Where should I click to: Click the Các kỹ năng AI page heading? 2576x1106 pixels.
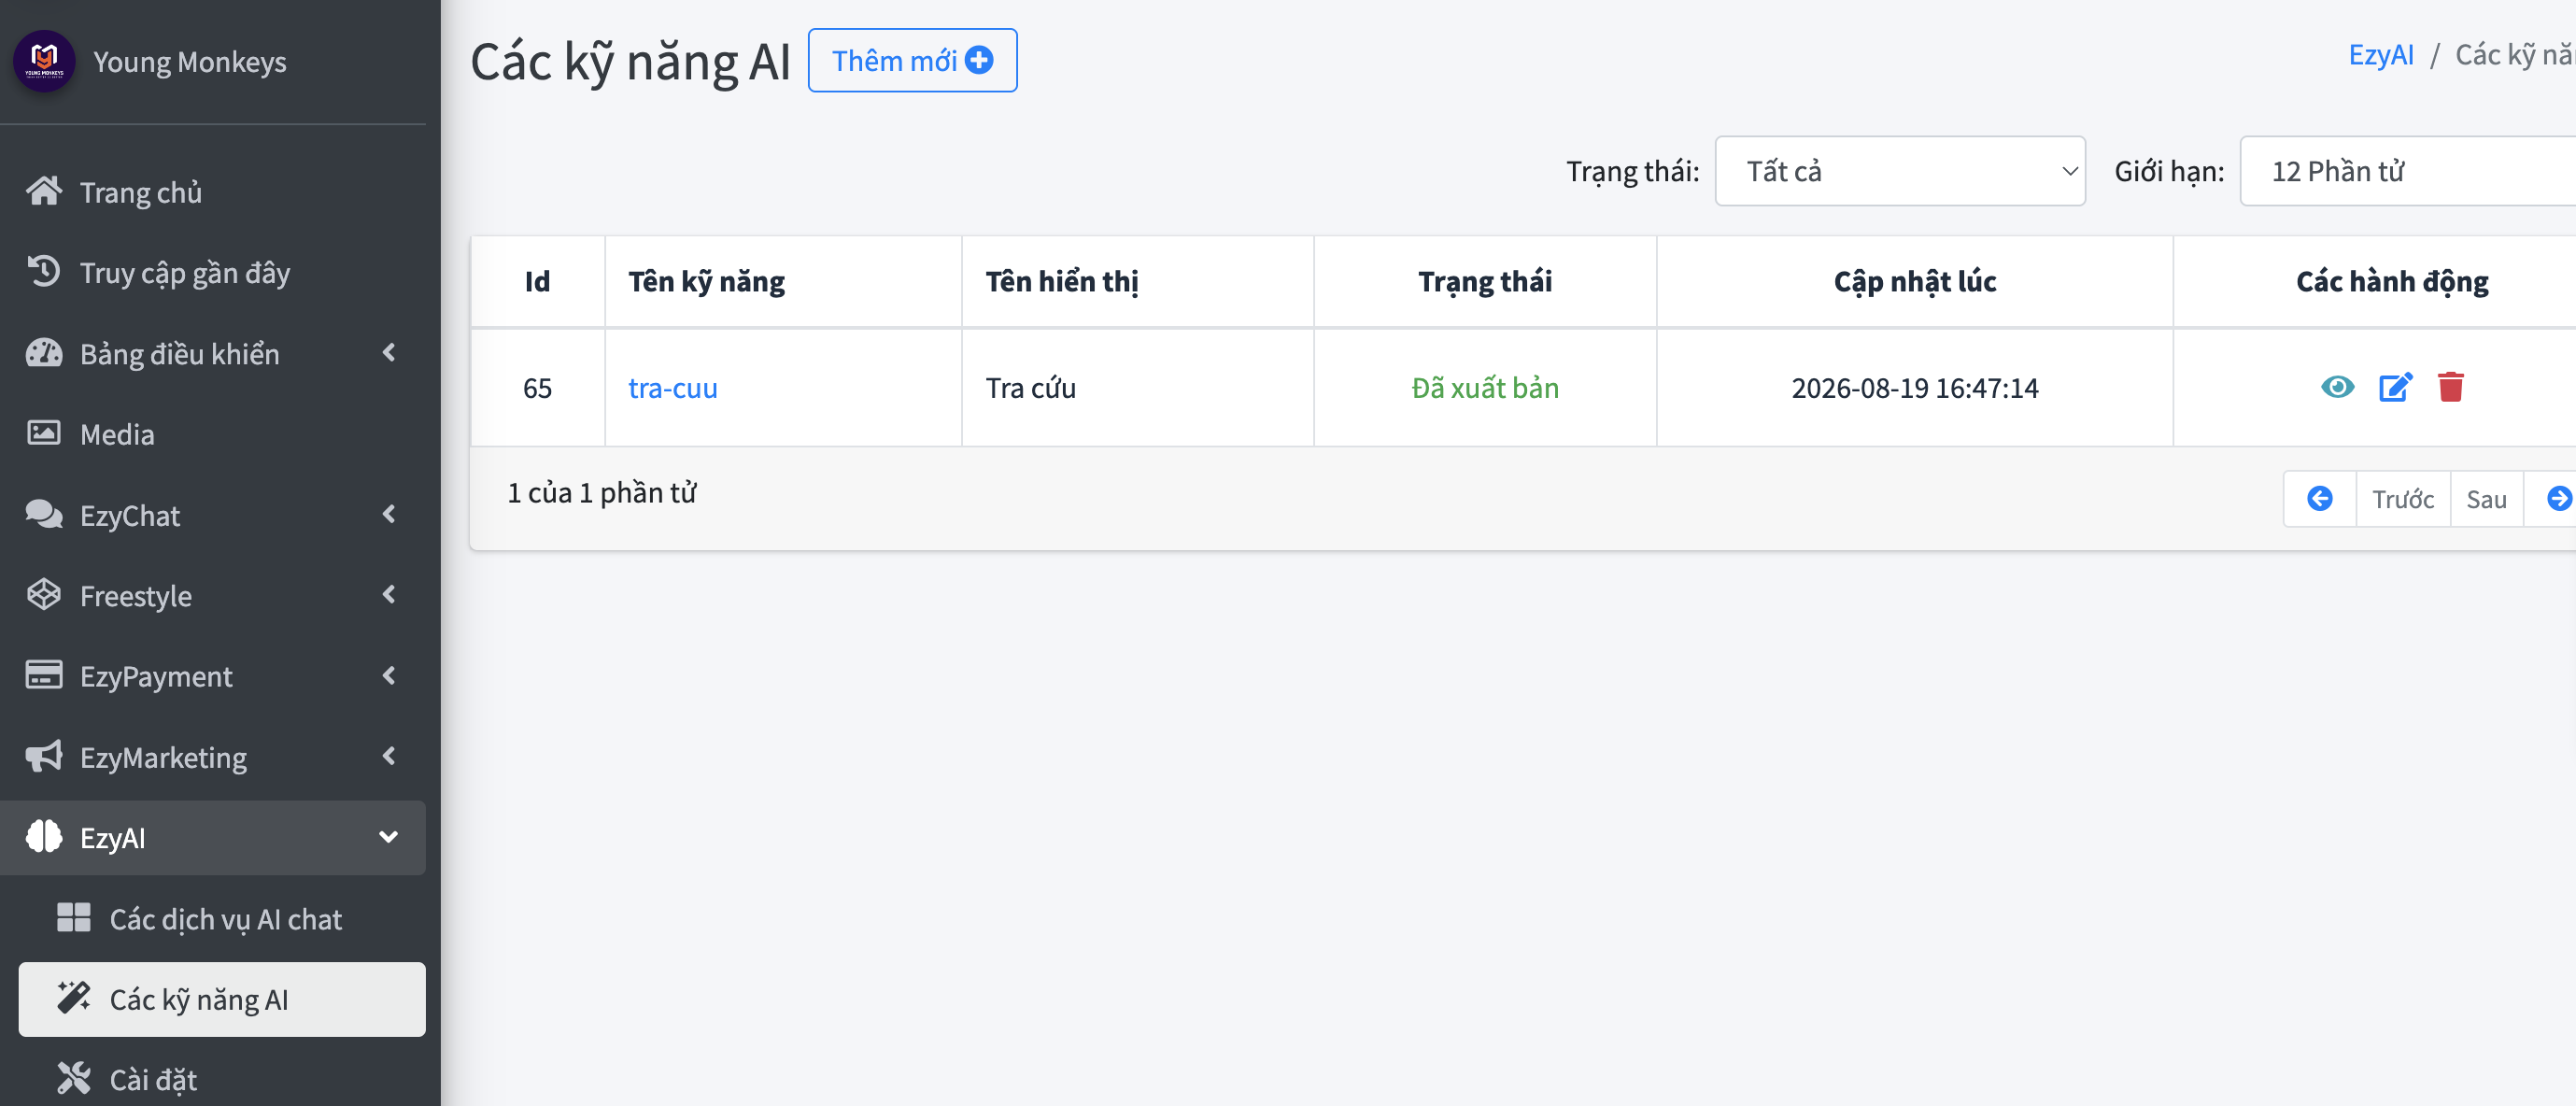click(x=630, y=61)
